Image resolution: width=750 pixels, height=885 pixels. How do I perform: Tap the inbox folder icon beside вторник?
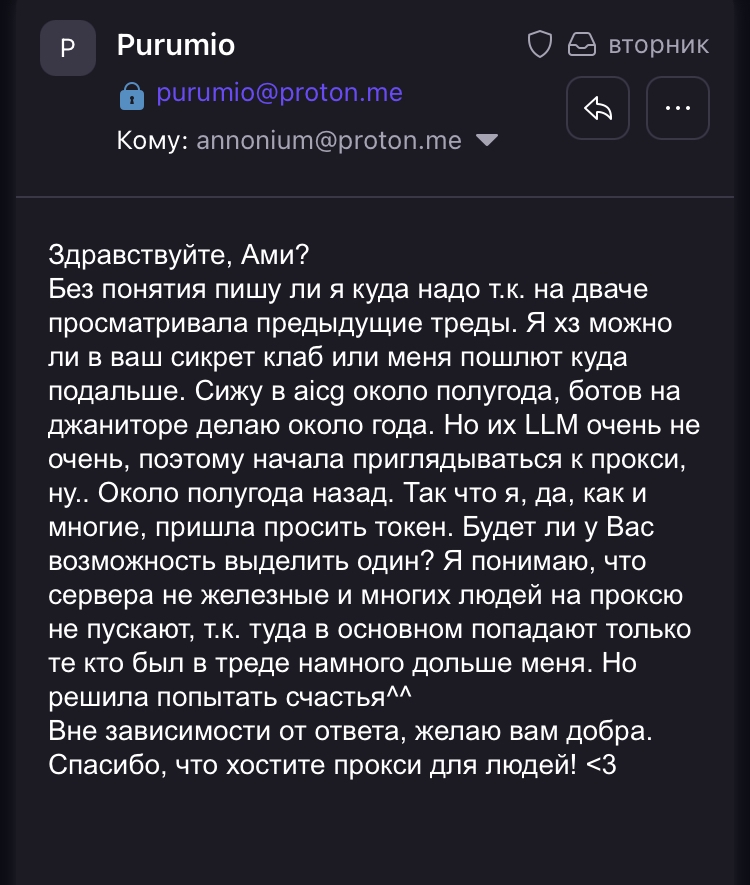(581, 45)
